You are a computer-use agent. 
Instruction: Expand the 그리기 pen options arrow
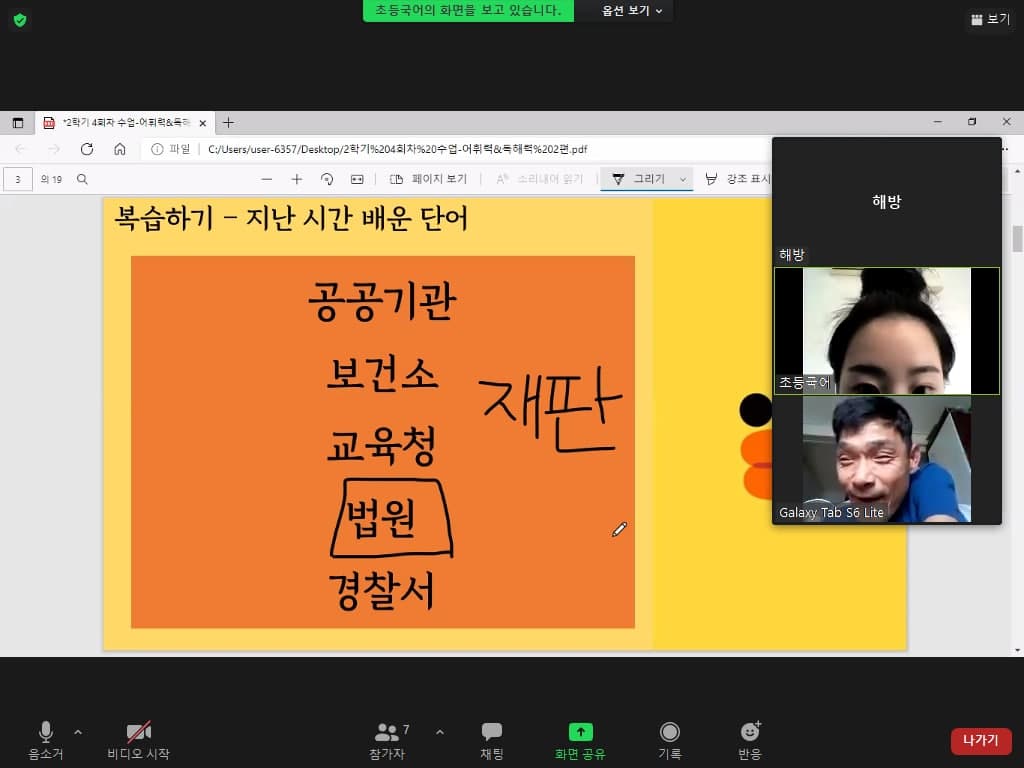683,179
